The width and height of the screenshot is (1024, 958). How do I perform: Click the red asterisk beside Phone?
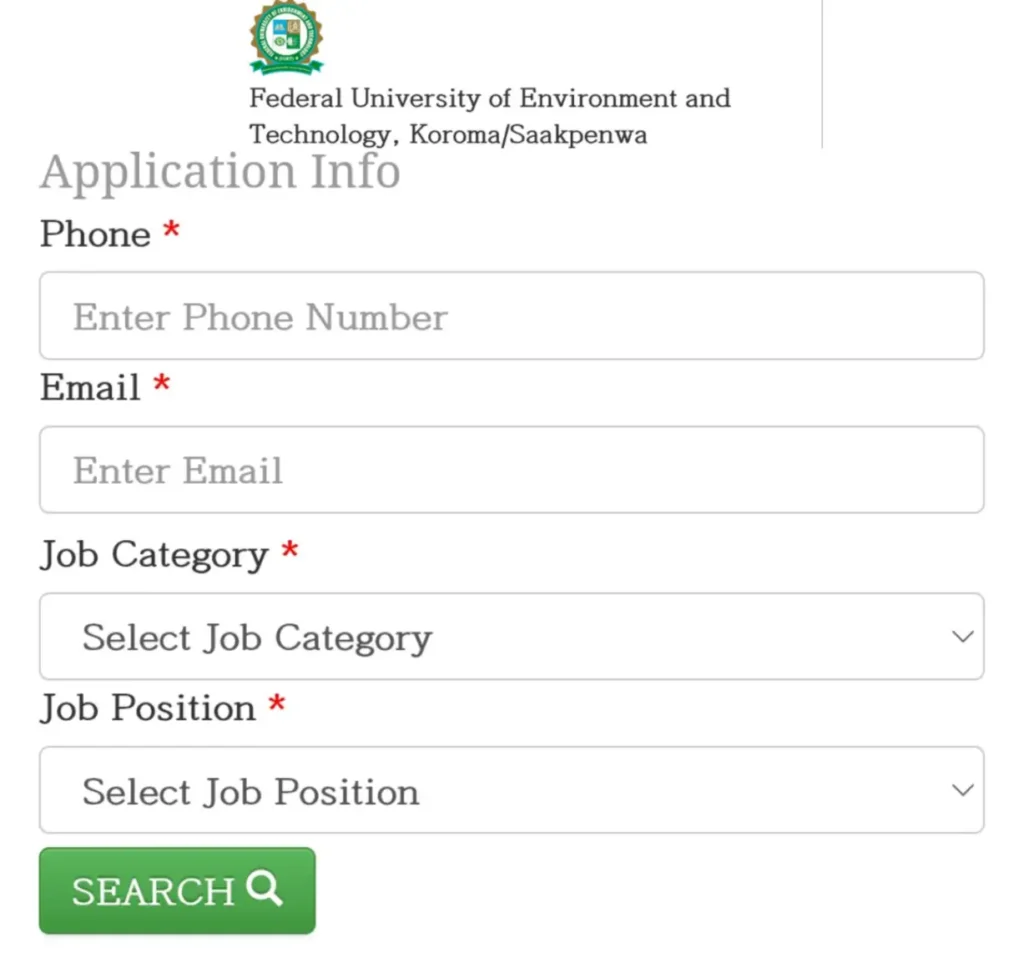[x=171, y=231]
